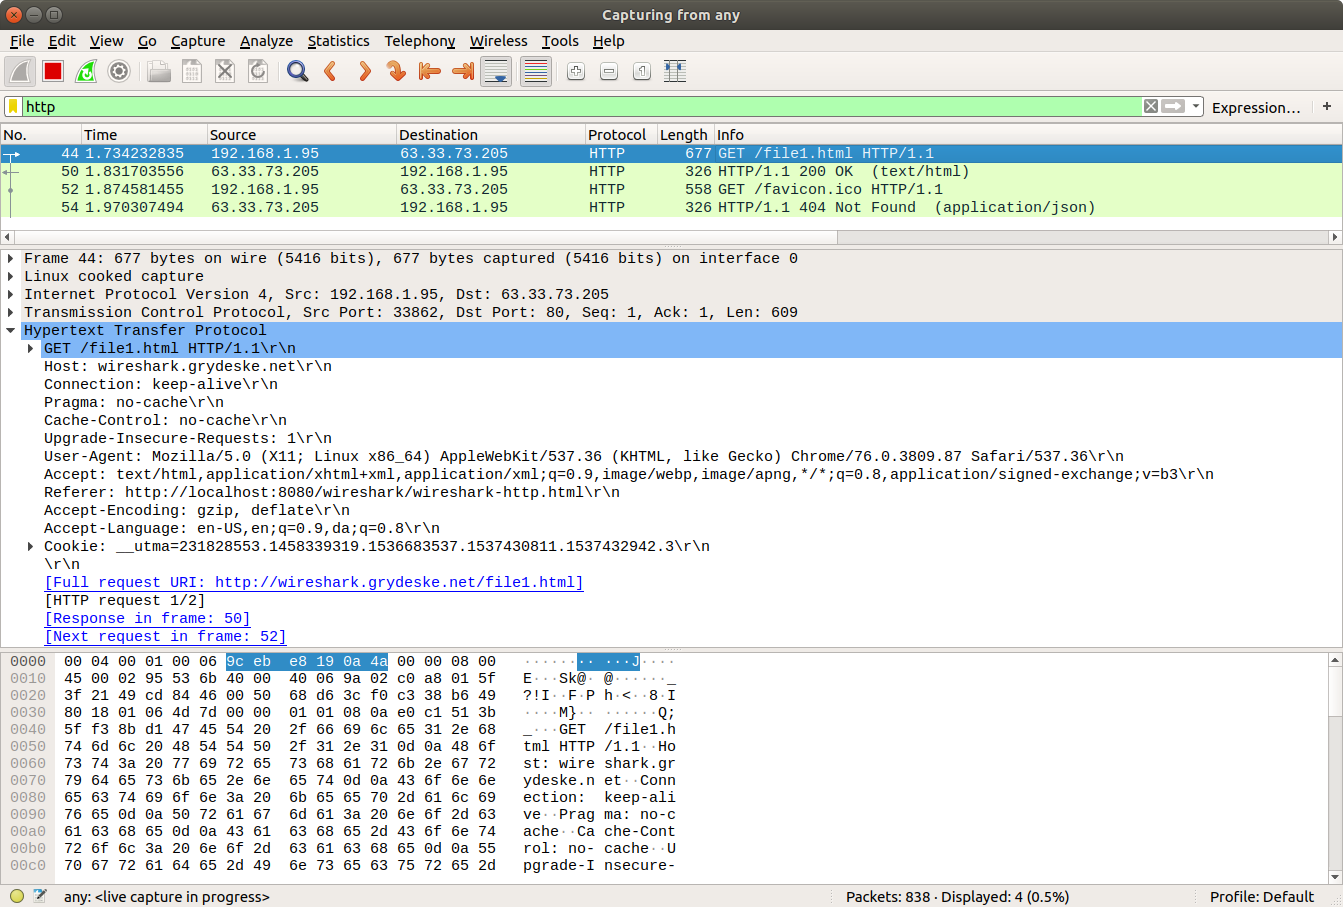Zoom out of the packet list text
Viewport: 1343px width, 907px height.
click(x=608, y=71)
